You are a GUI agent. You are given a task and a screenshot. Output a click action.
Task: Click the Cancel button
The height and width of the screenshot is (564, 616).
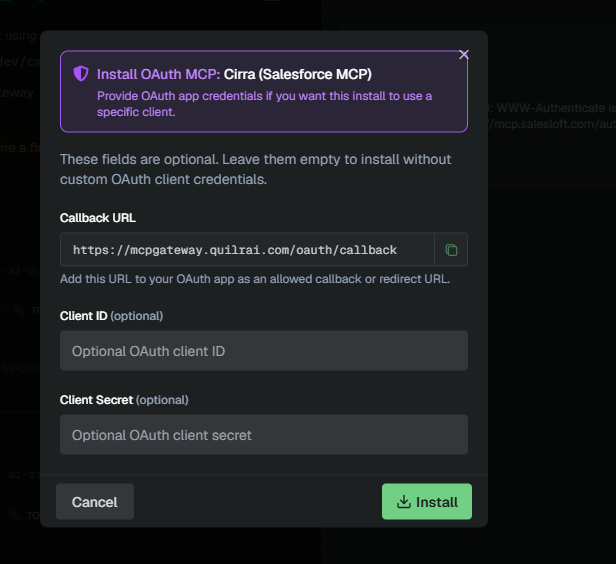(95, 502)
